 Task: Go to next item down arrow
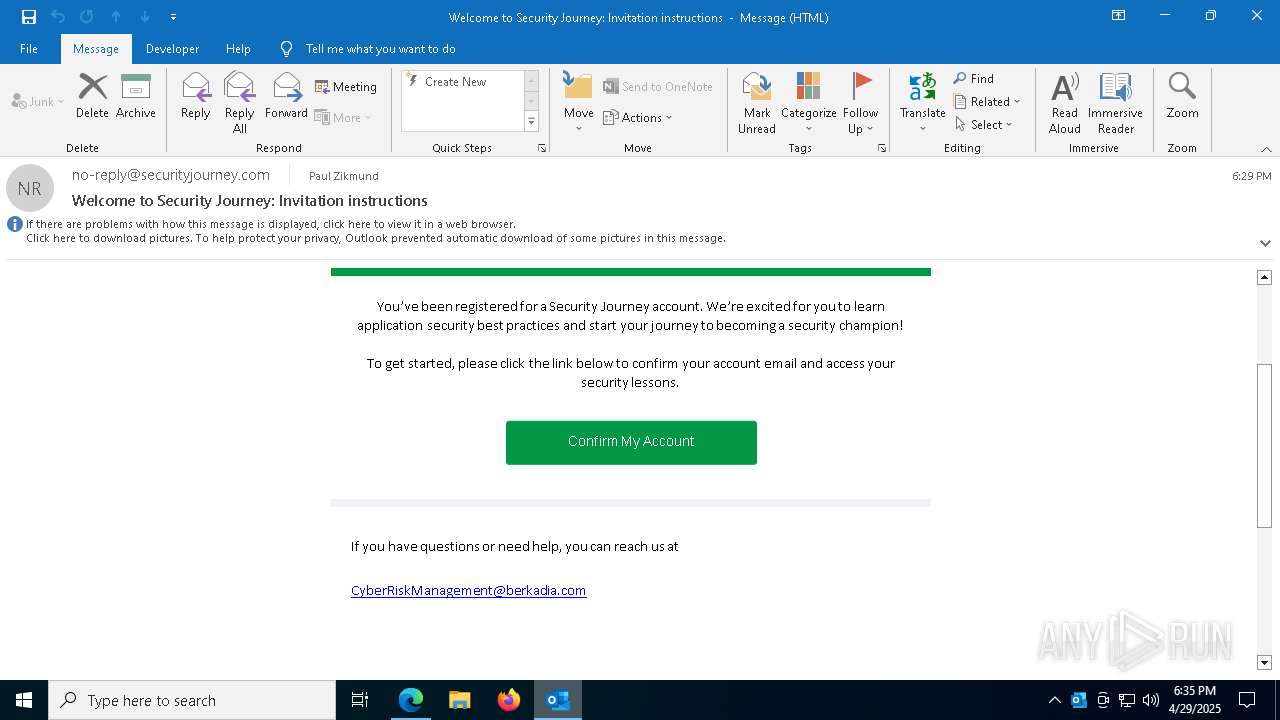click(x=145, y=17)
